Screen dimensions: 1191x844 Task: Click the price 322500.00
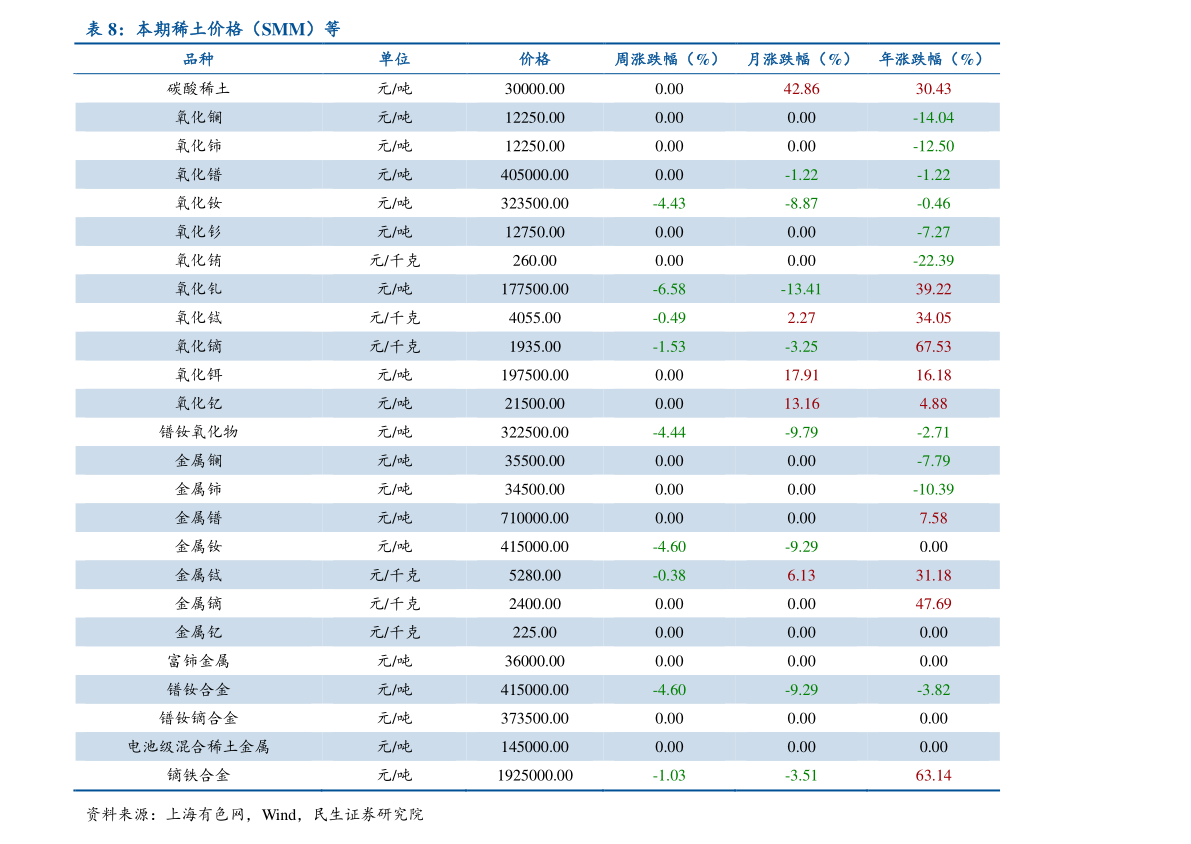click(x=535, y=433)
